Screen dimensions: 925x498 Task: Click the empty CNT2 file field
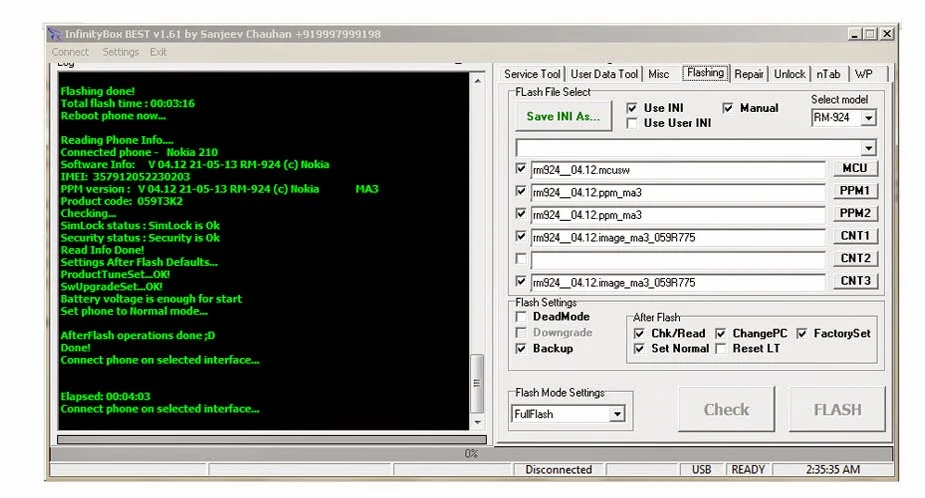(678, 260)
